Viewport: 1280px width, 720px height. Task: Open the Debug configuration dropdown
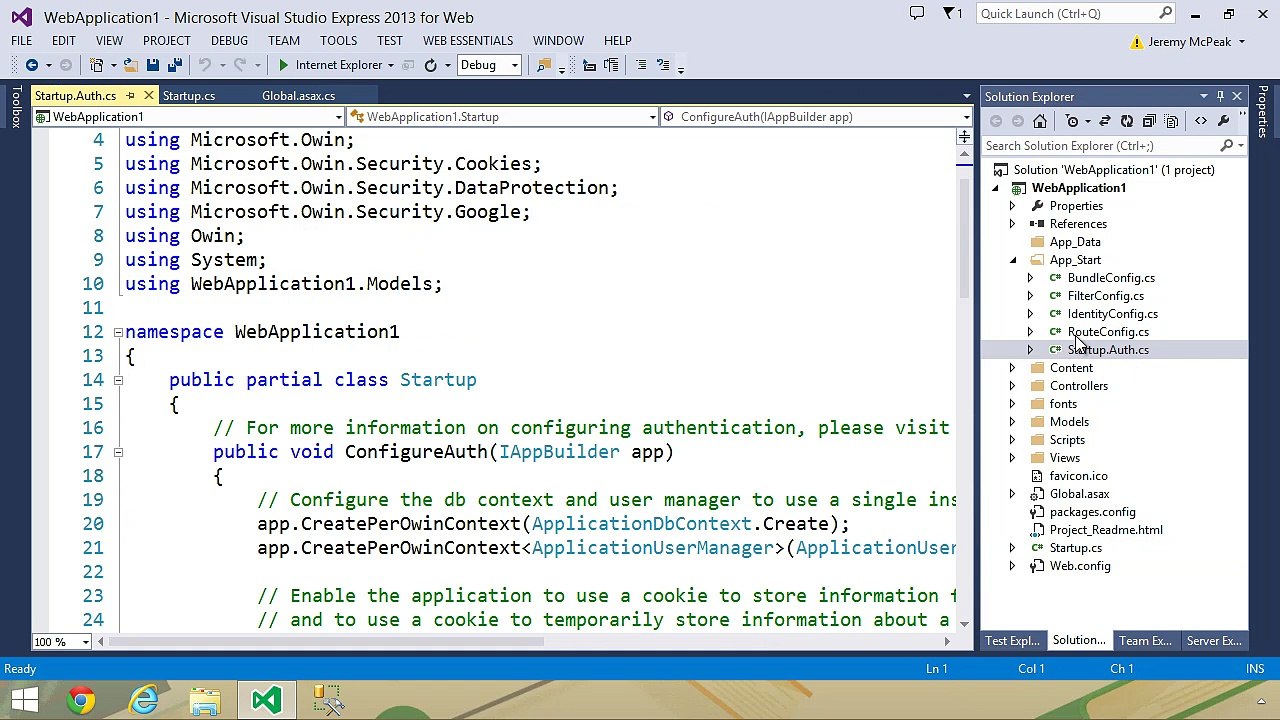(x=514, y=65)
